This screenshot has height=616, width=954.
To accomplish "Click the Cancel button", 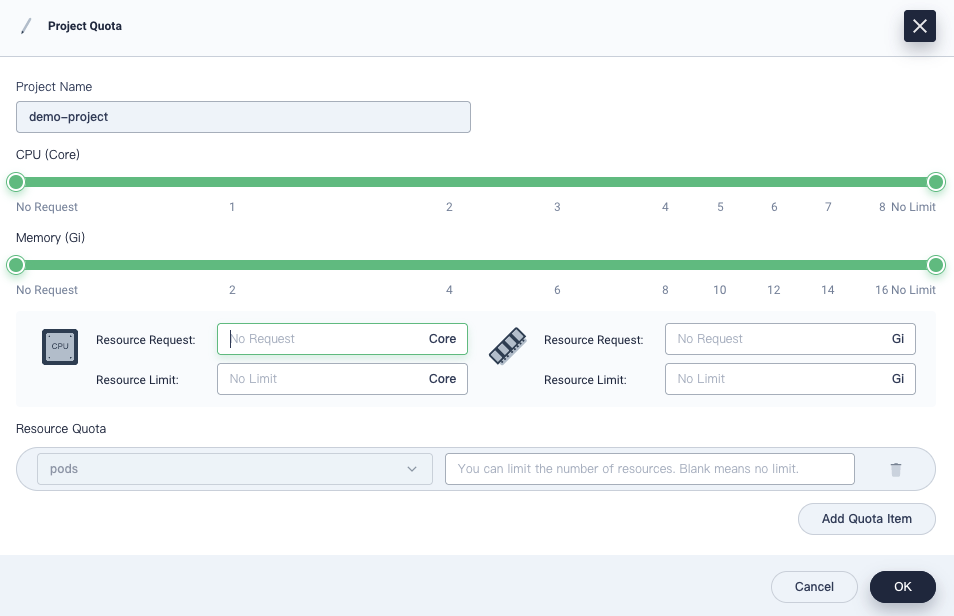I will (x=814, y=587).
